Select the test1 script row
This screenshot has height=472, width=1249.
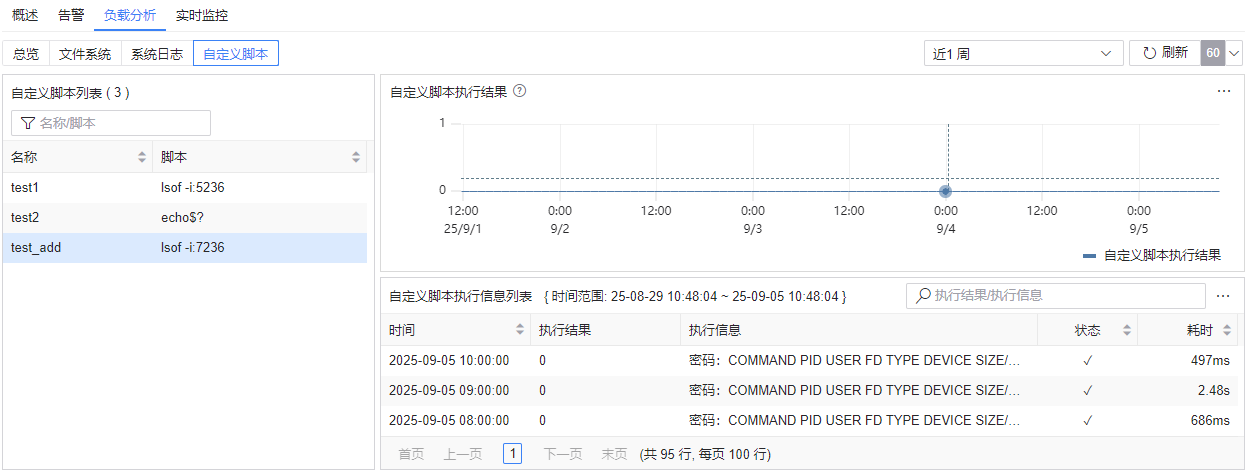184,187
